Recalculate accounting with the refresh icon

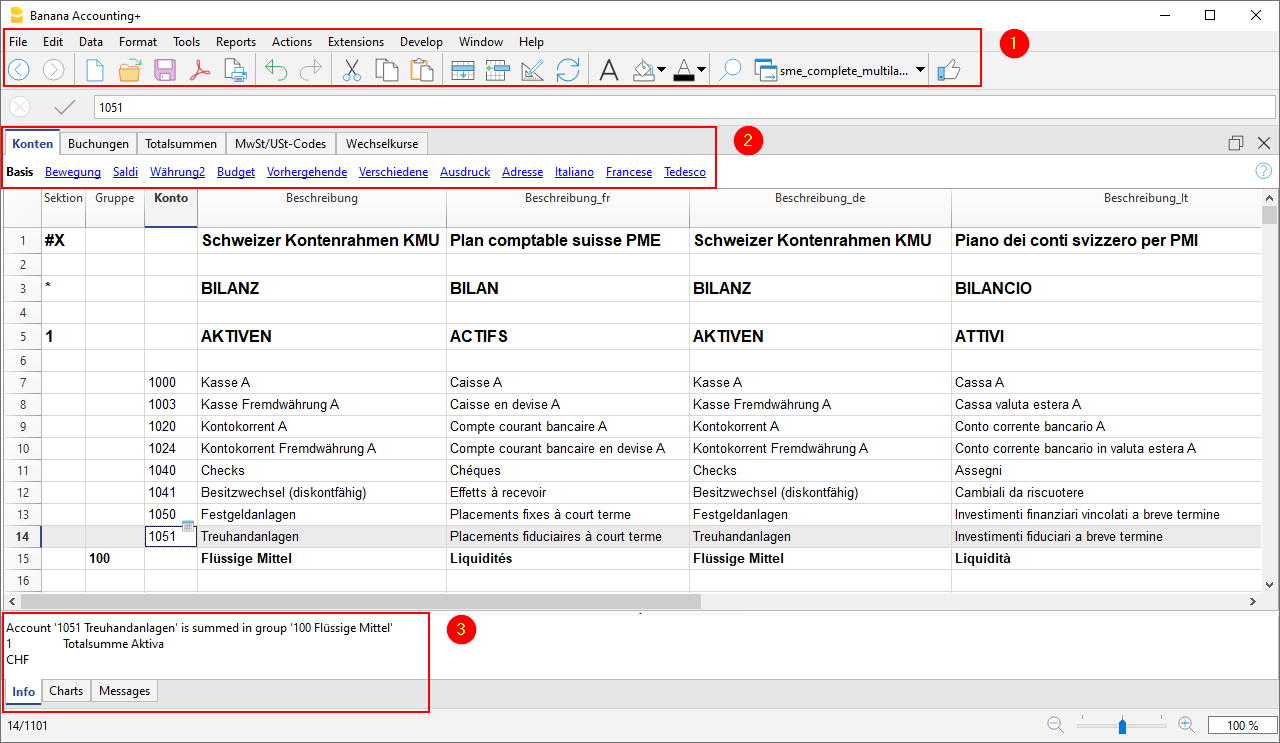[x=568, y=70]
